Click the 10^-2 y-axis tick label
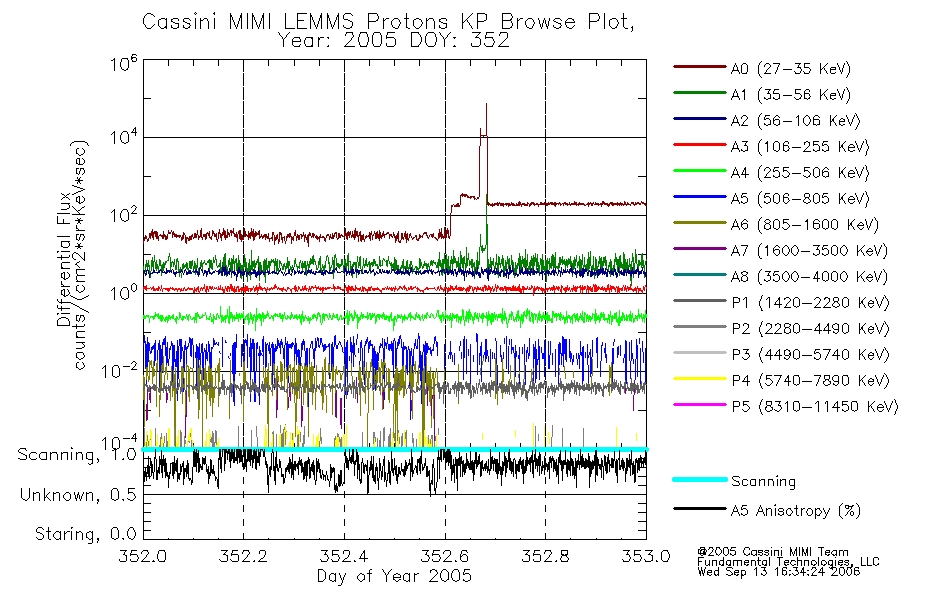 click(119, 370)
